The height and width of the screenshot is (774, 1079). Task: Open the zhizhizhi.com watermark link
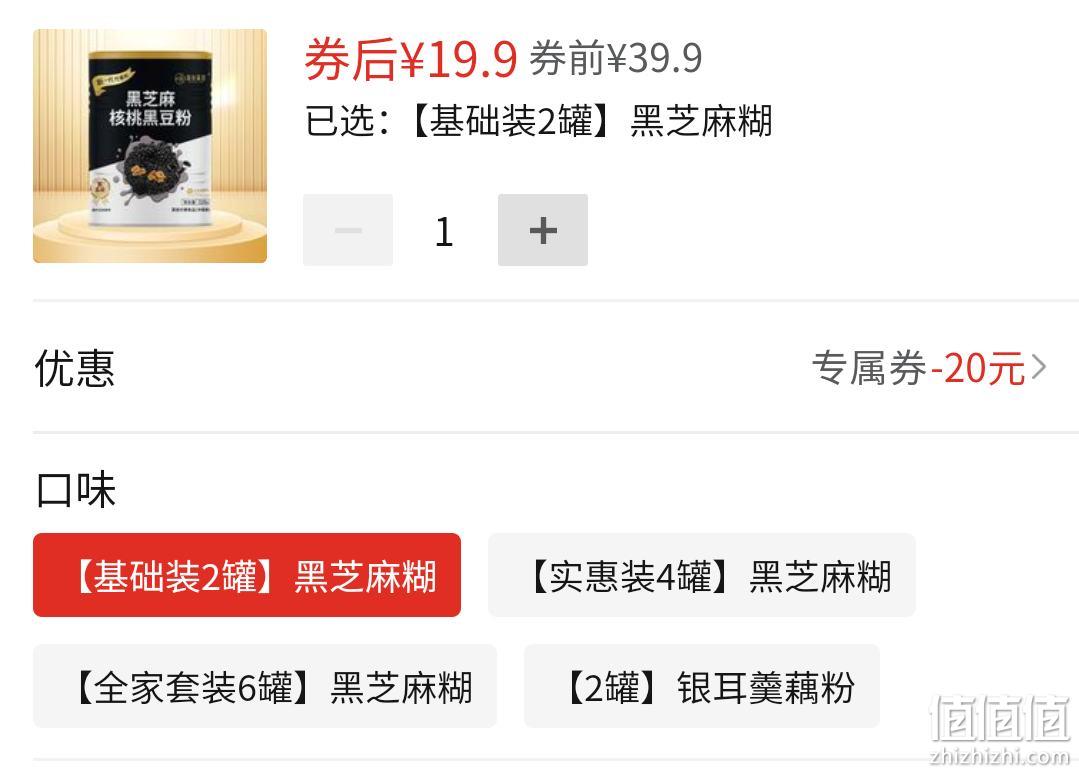click(x=999, y=756)
